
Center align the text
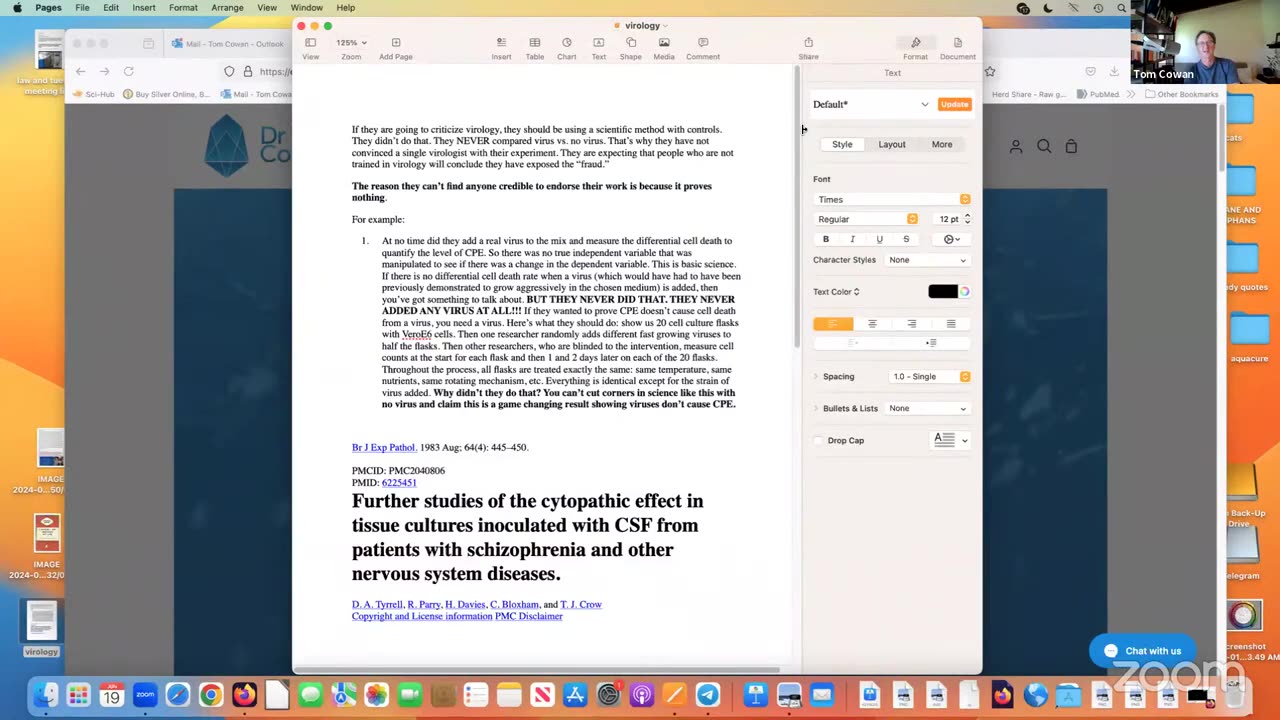pos(872,324)
